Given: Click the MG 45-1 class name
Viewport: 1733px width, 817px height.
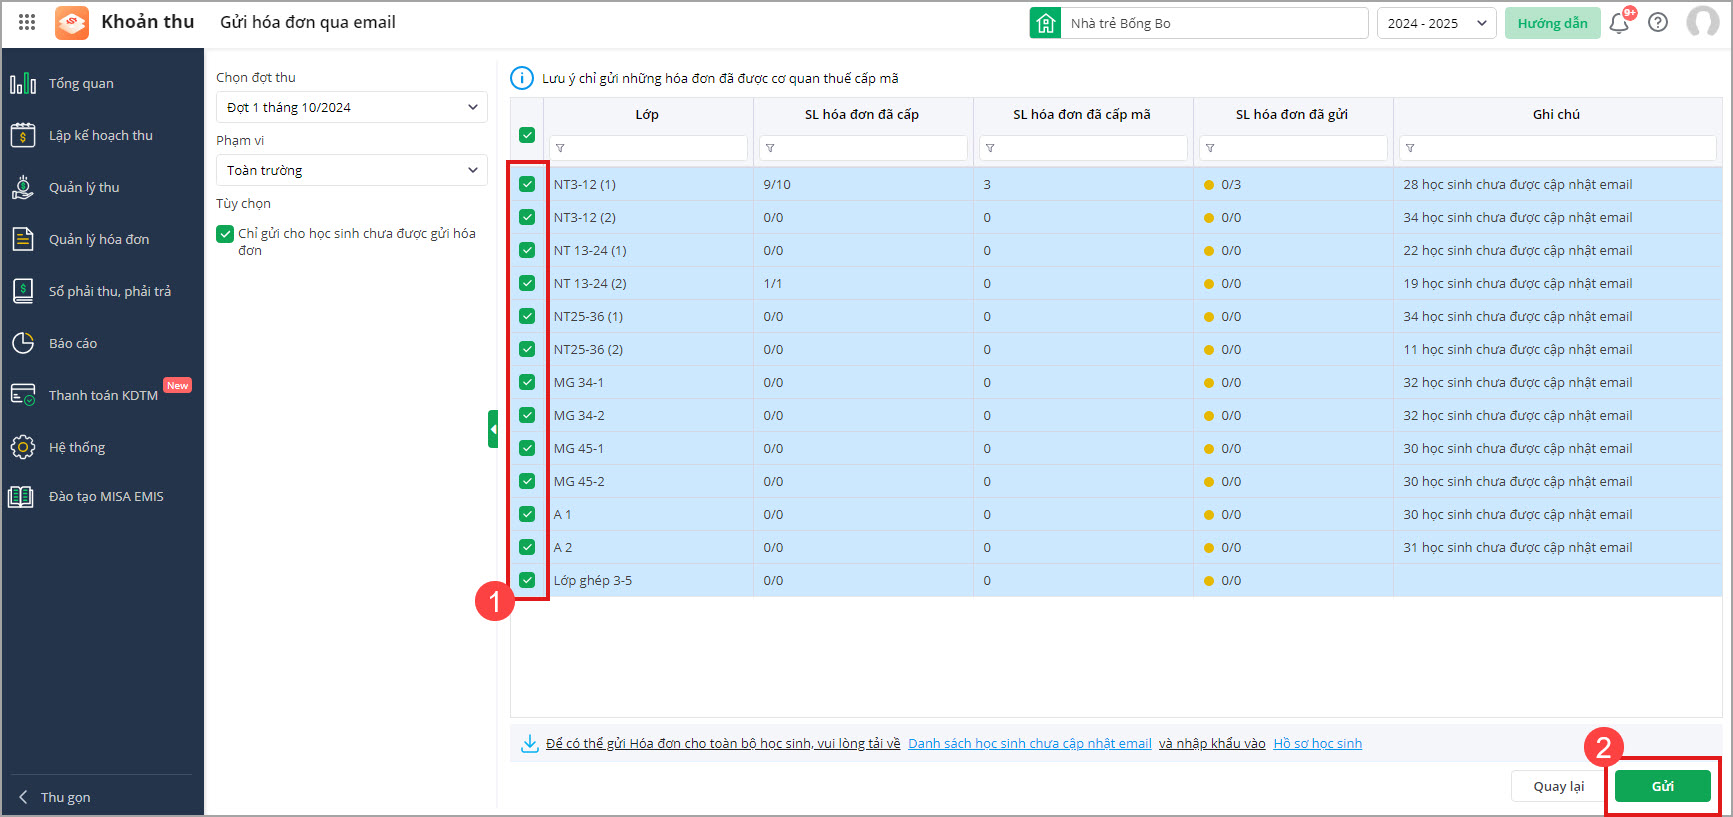Looking at the screenshot, I should [x=579, y=448].
